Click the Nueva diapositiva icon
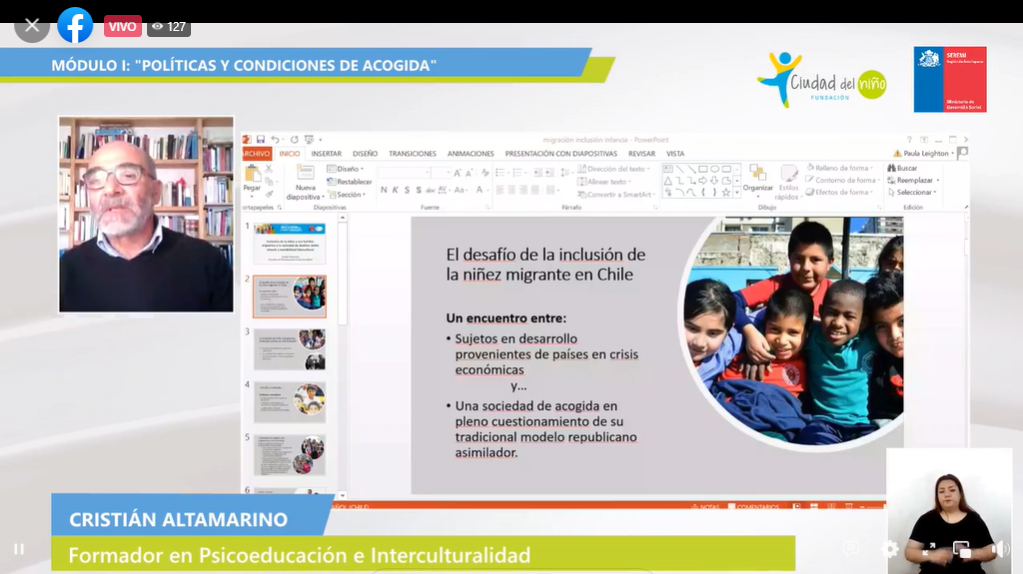 coord(305,175)
